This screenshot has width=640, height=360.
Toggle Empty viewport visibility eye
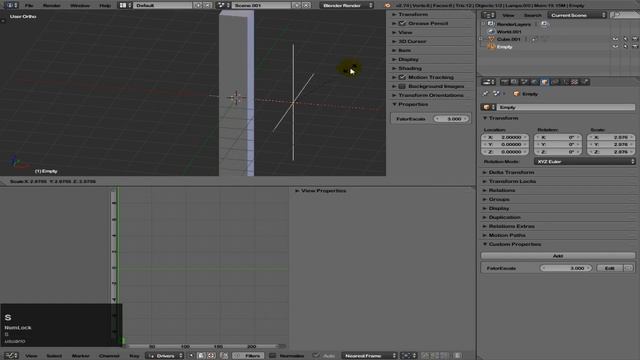[615, 47]
